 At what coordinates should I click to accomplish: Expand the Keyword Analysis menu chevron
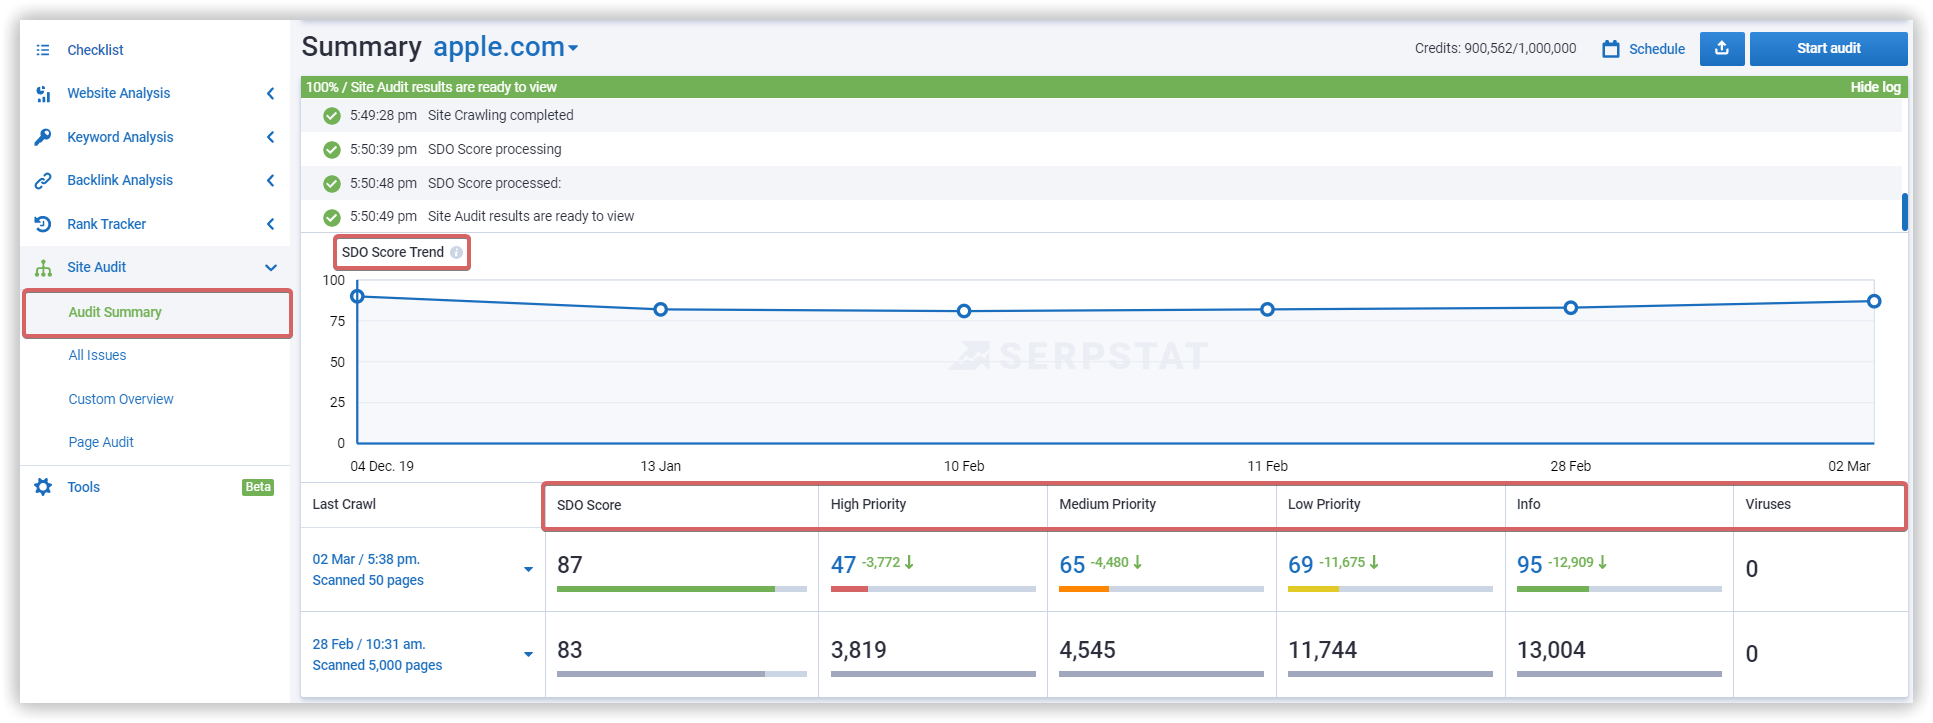pos(270,137)
